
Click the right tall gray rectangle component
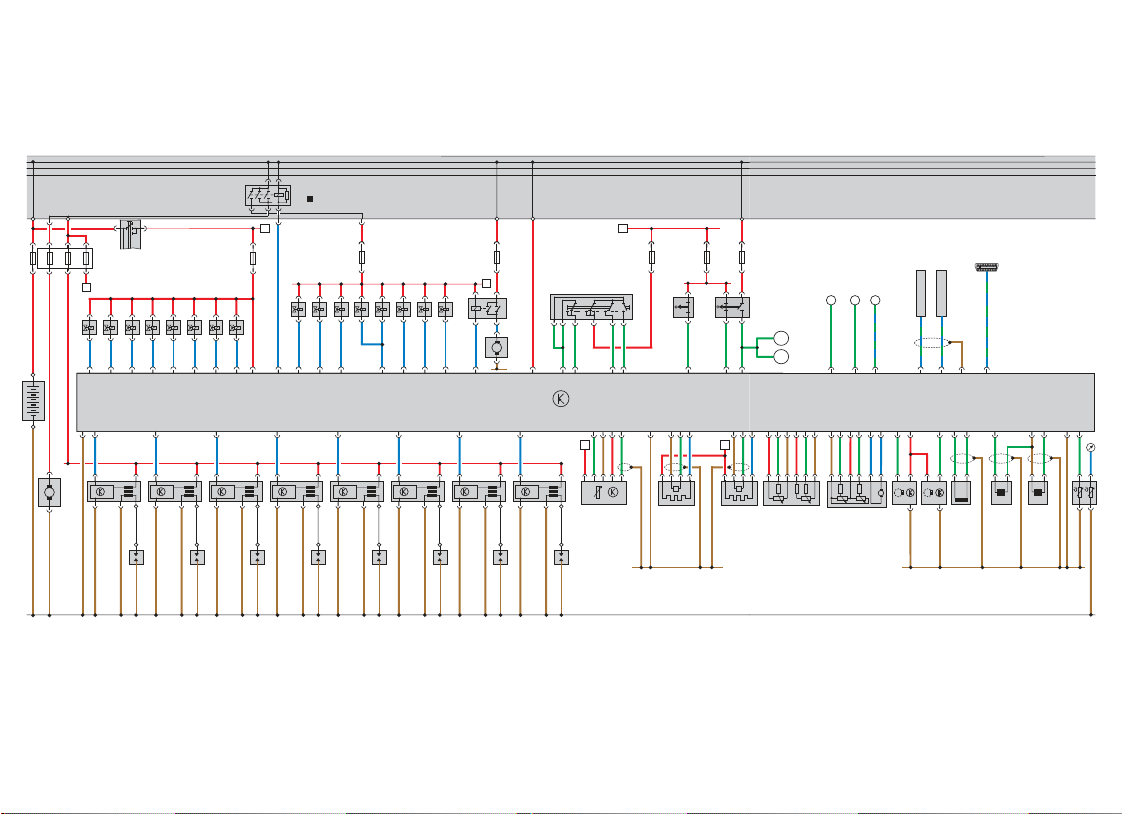tap(942, 293)
